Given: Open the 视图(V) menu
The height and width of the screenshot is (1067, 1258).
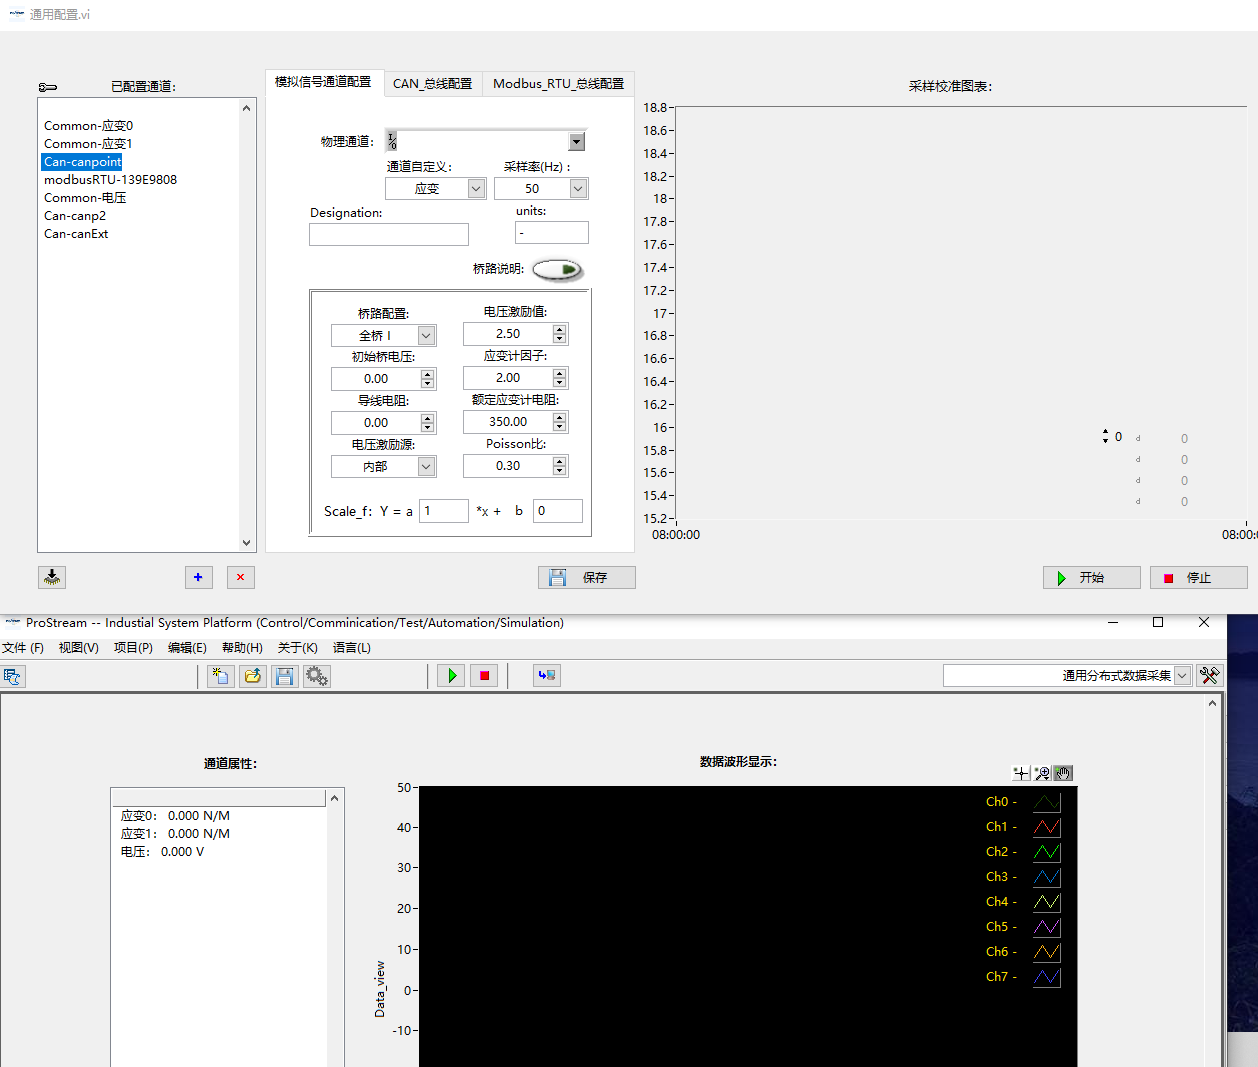Looking at the screenshot, I should [x=79, y=648].
